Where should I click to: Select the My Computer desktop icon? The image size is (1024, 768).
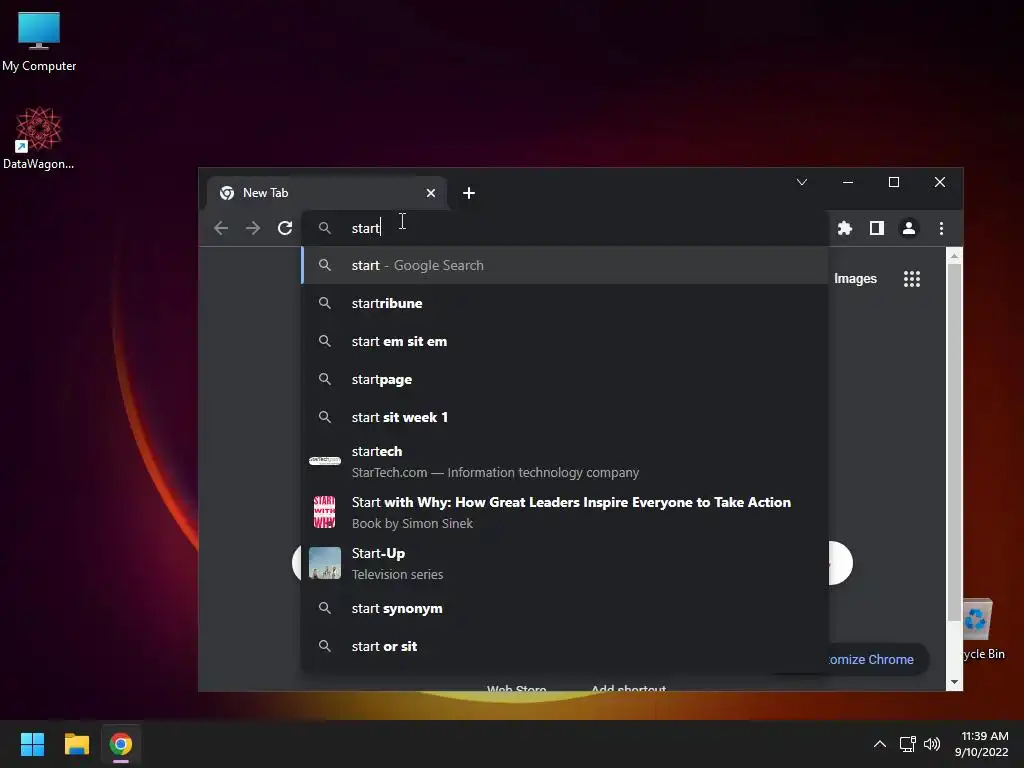click(39, 42)
